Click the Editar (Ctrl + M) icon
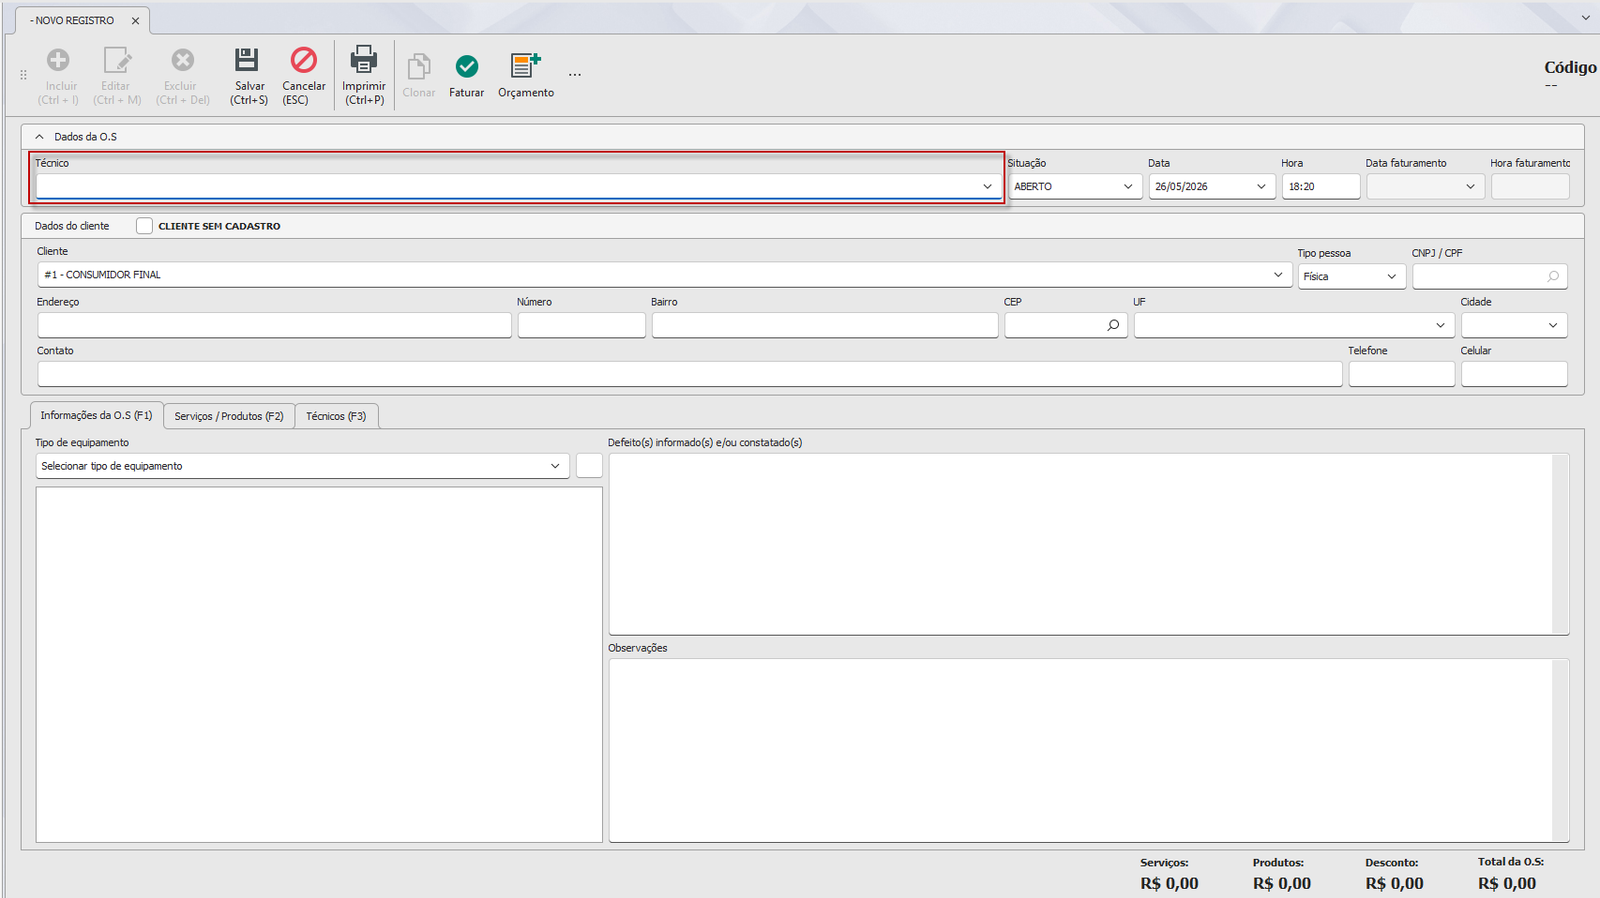This screenshot has width=1600, height=898. (117, 60)
